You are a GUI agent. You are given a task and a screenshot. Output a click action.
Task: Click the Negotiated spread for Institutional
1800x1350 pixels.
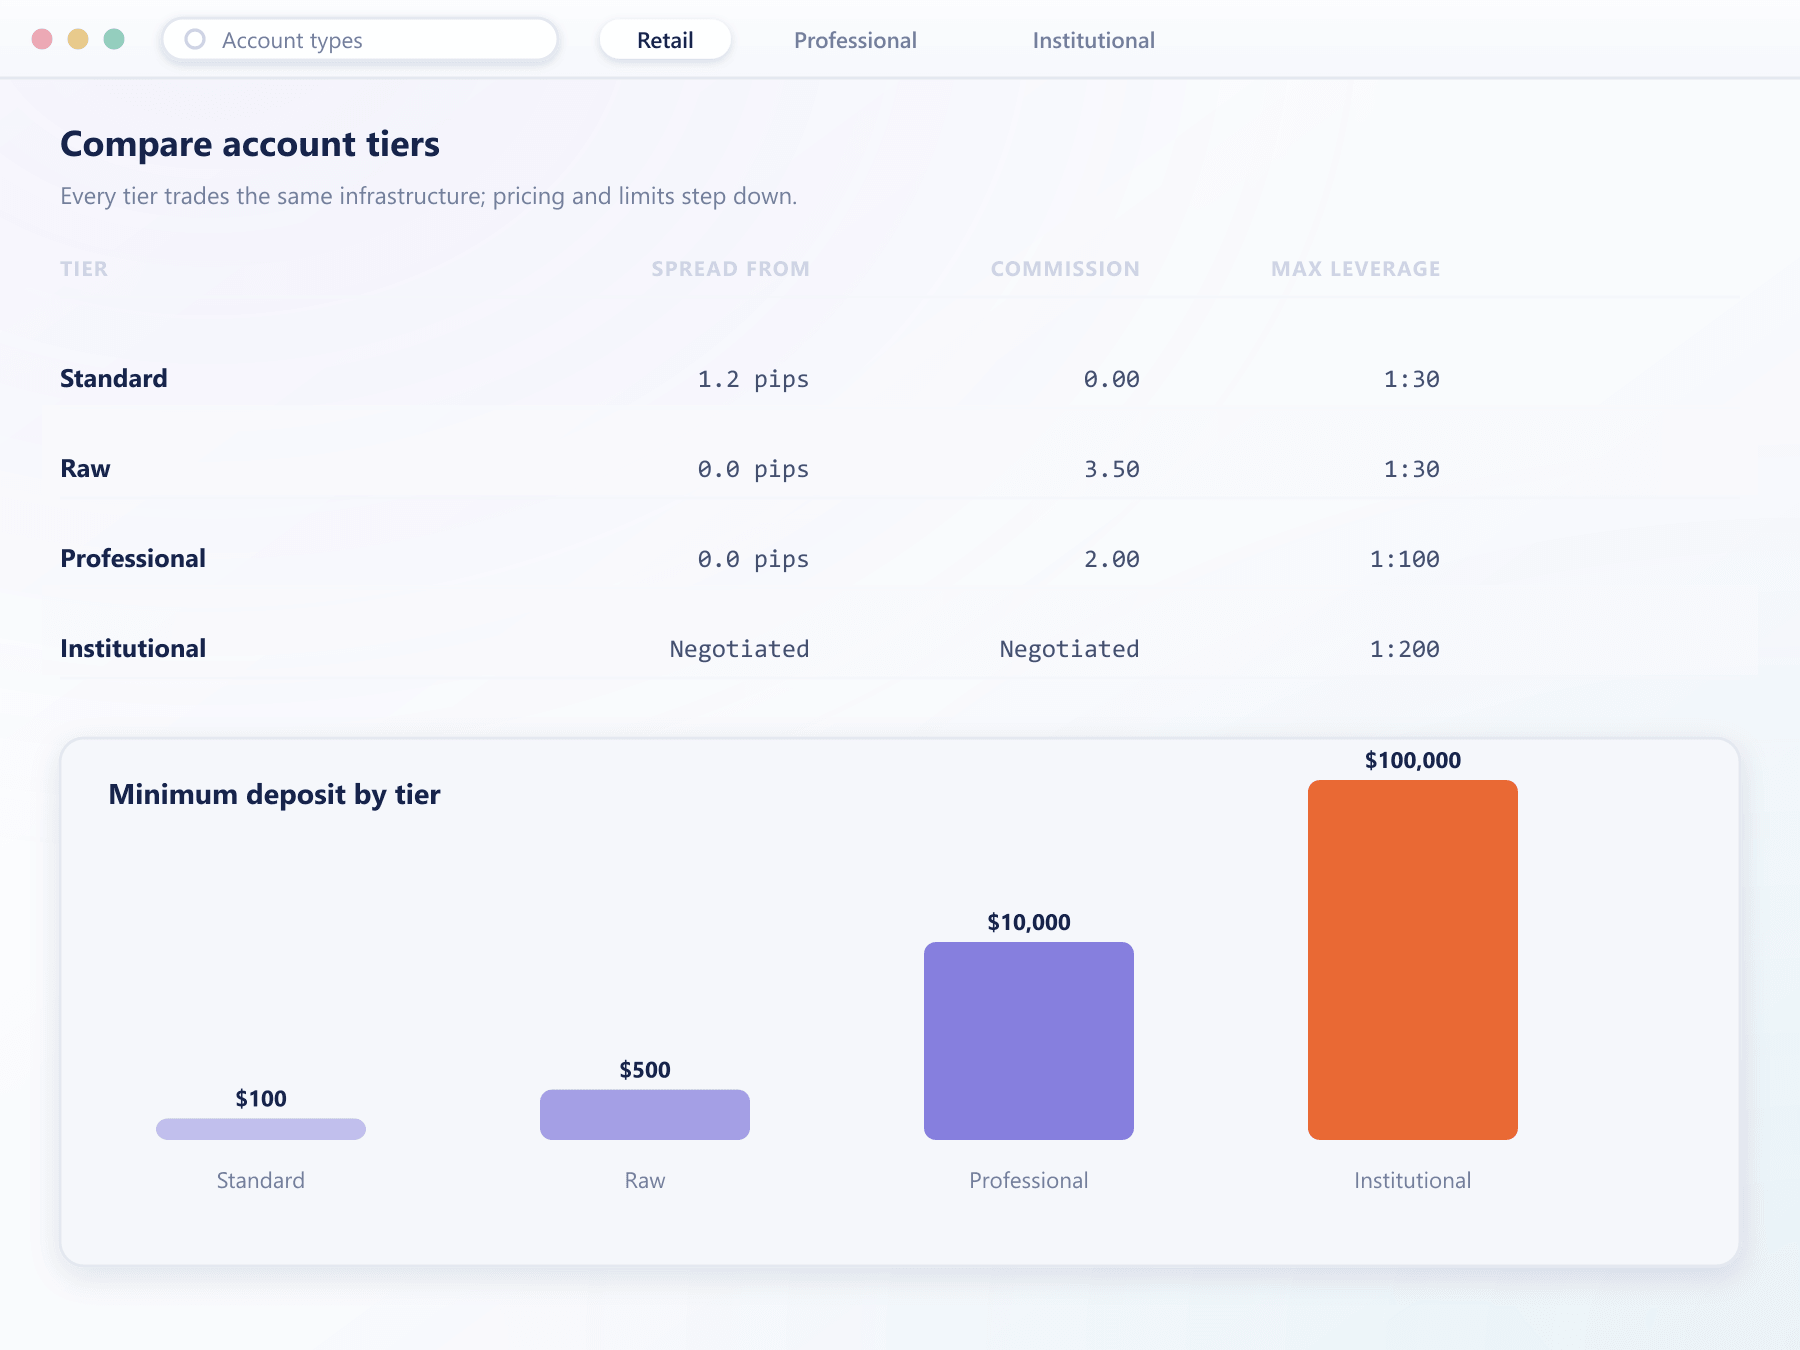(x=739, y=649)
